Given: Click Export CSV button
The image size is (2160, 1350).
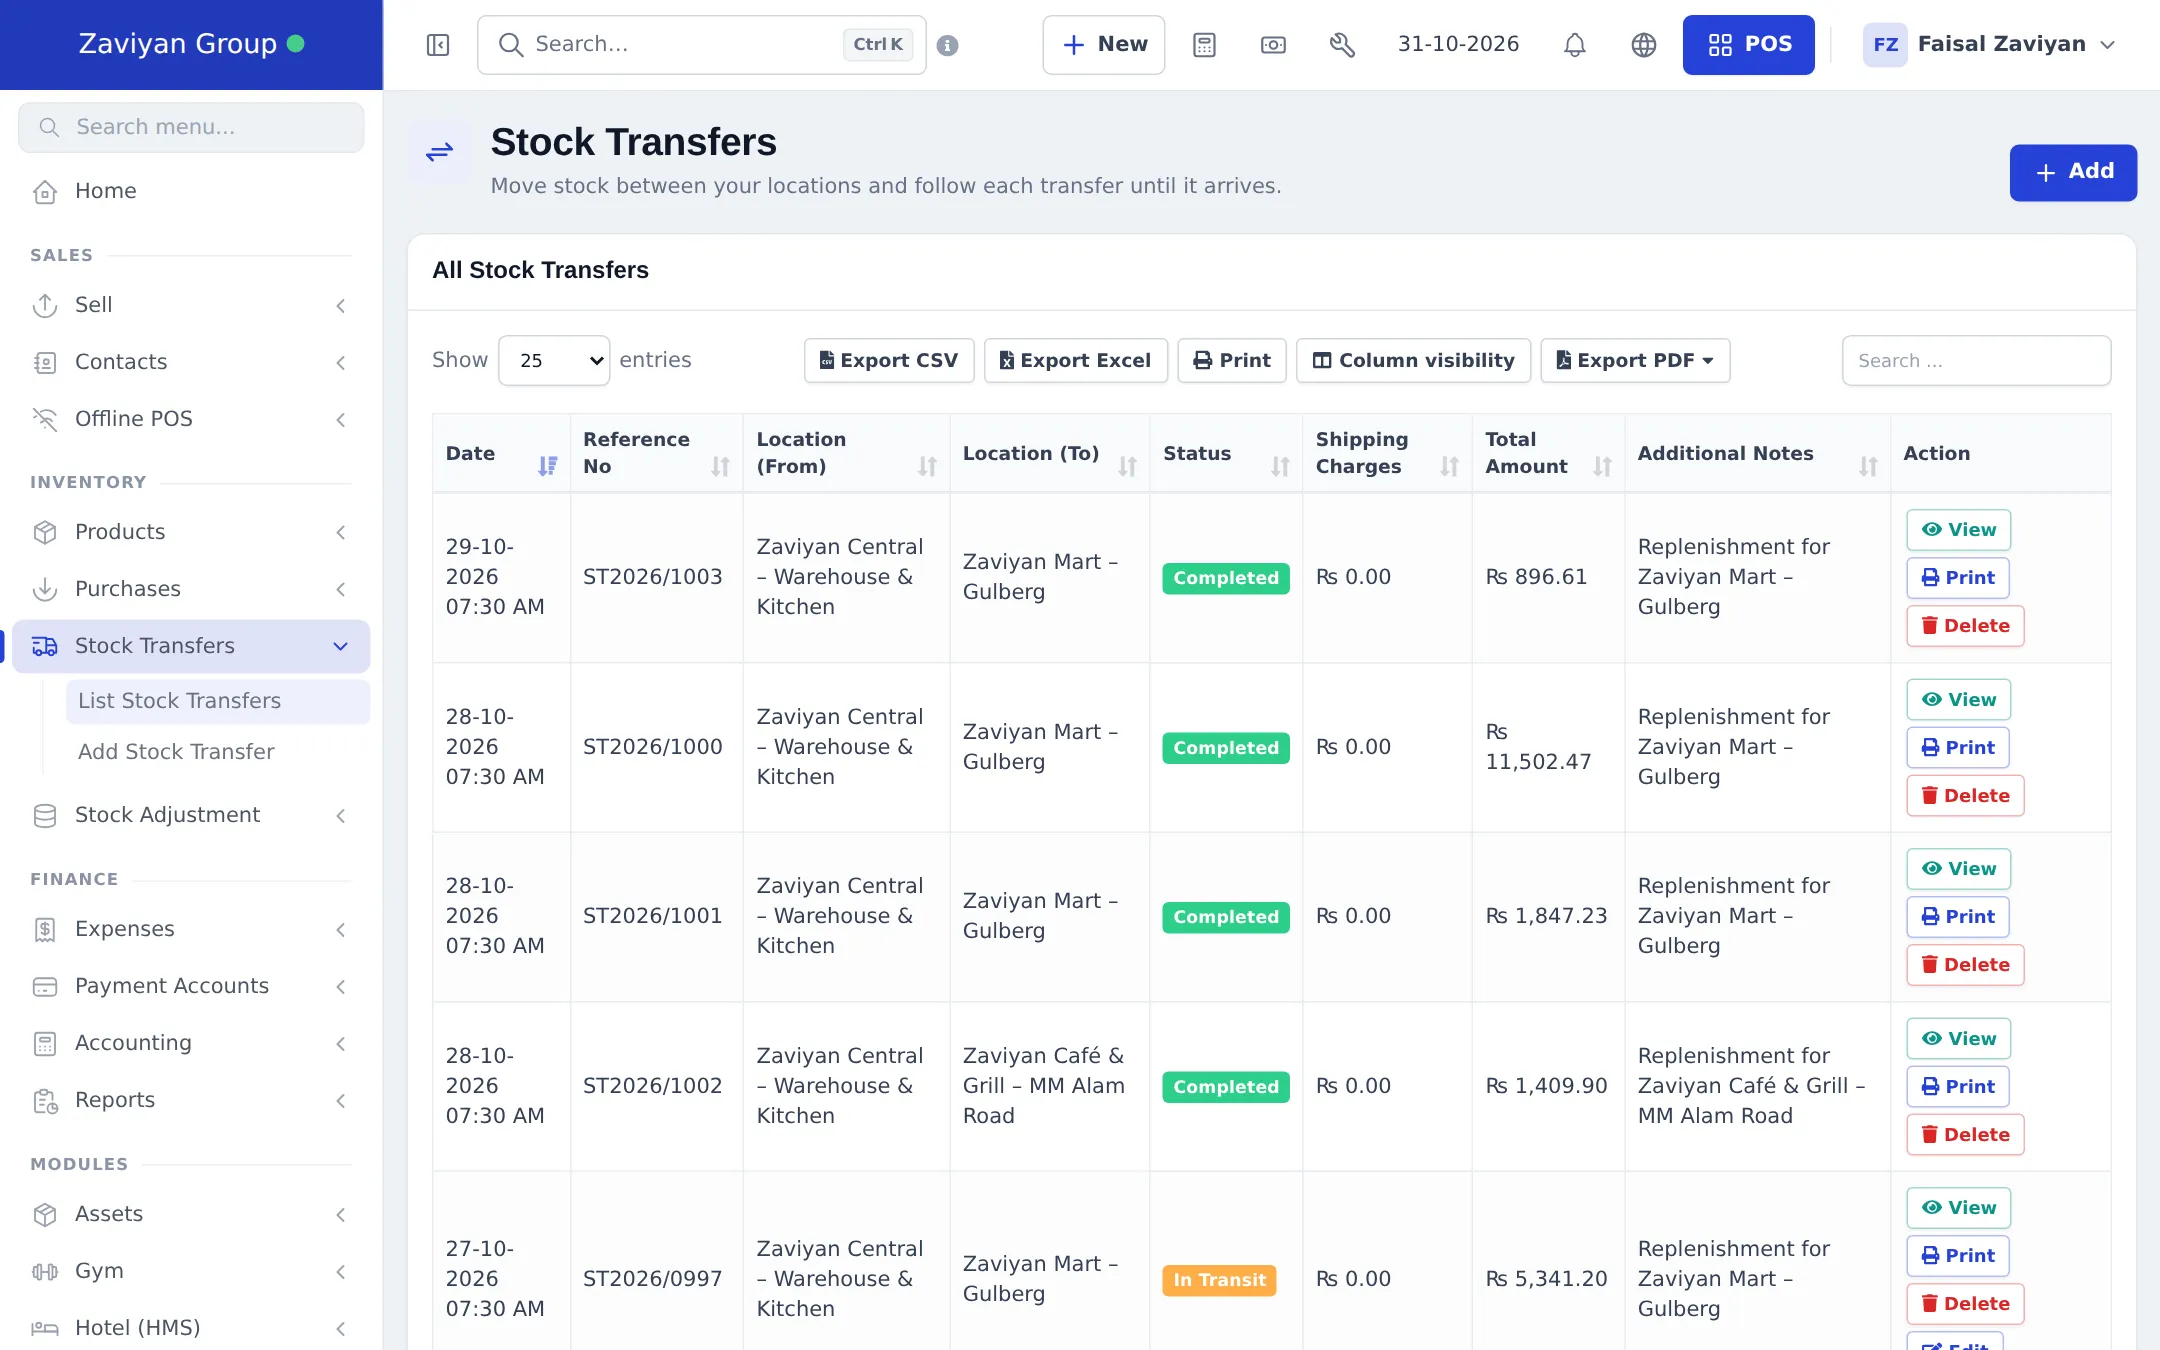Looking at the screenshot, I should click(889, 360).
